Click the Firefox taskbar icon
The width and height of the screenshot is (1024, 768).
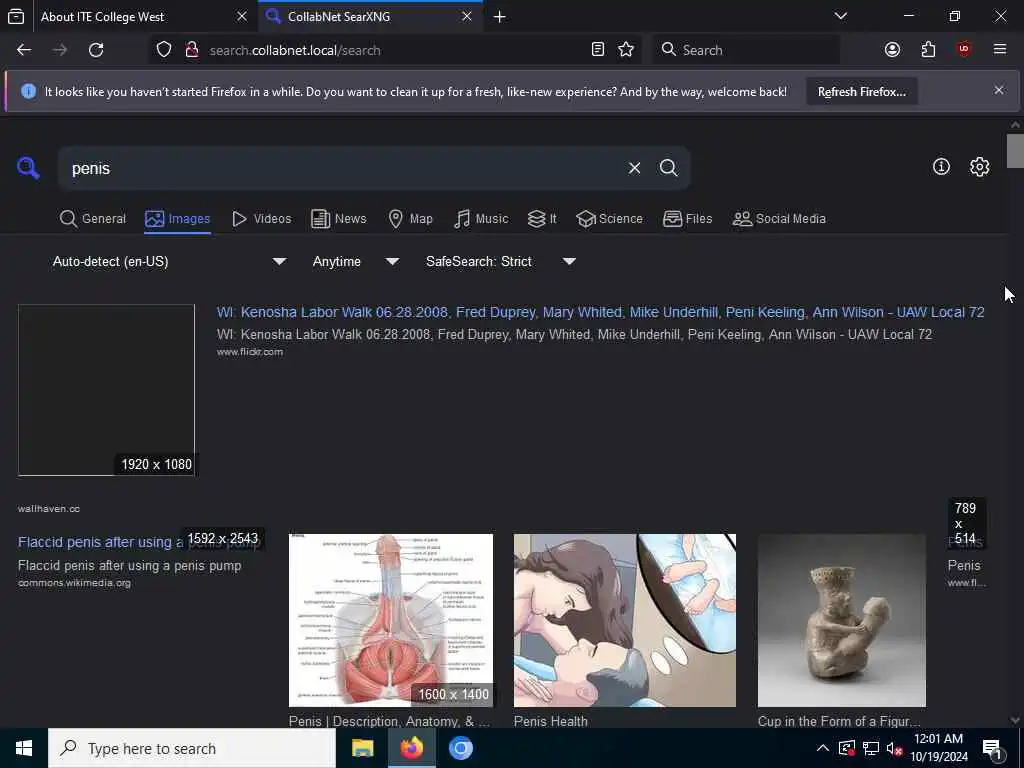[x=411, y=748]
